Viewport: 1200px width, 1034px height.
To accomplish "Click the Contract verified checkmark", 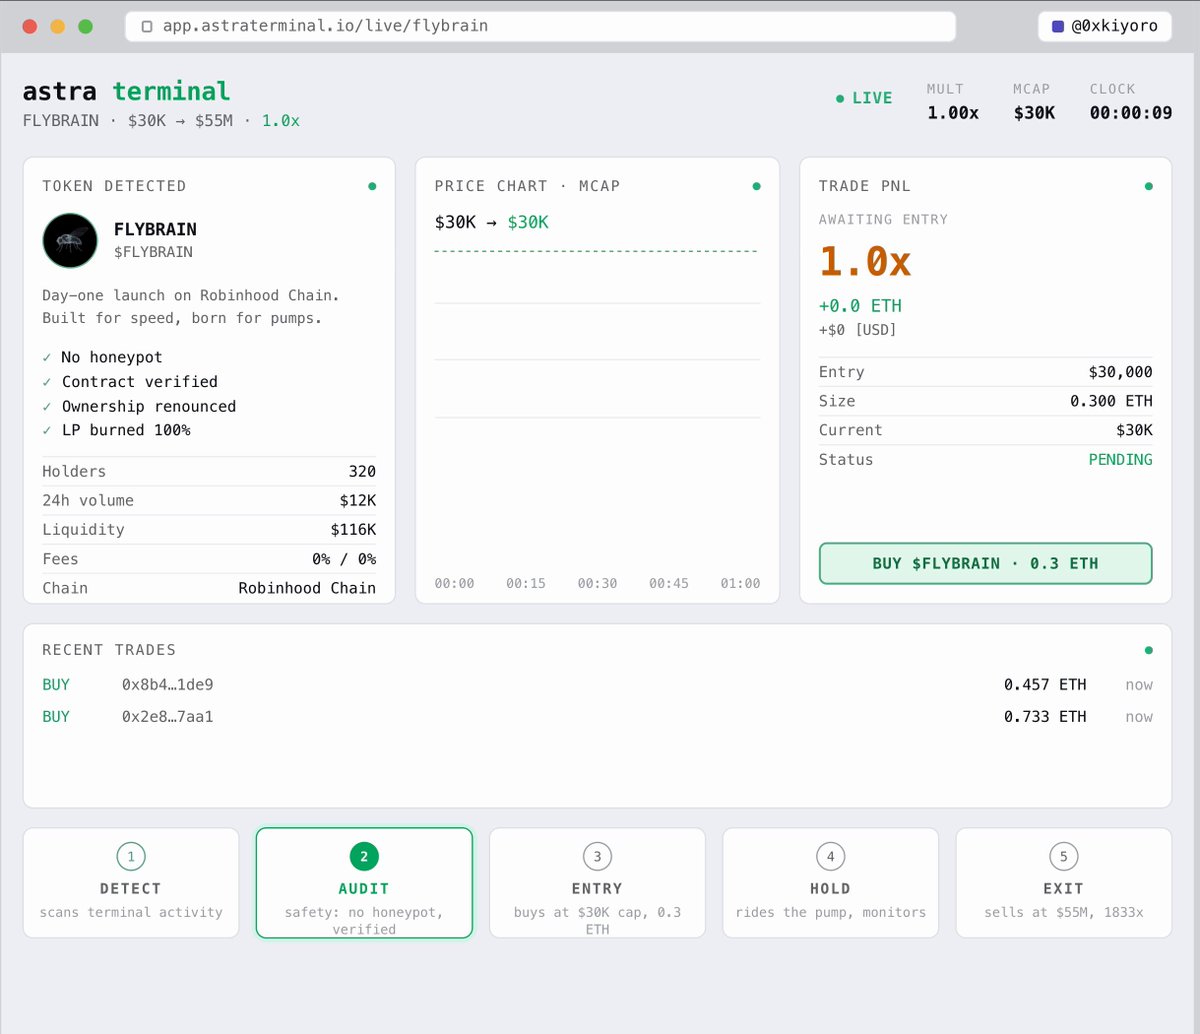I will [47, 382].
